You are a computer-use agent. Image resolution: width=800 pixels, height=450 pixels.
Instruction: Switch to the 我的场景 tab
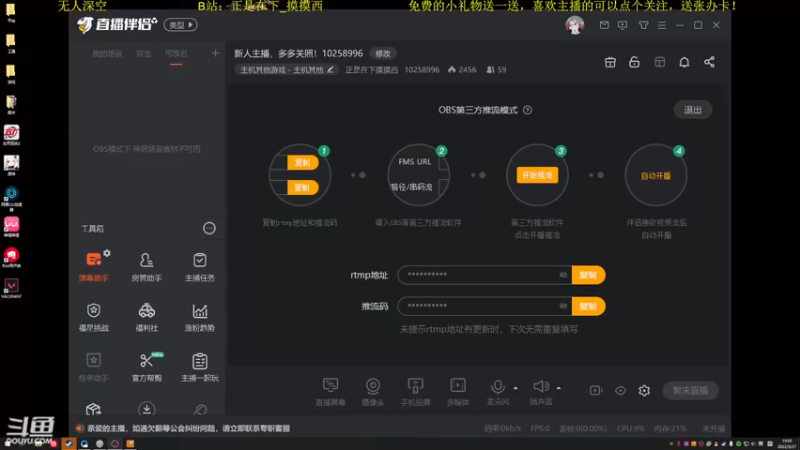[x=107, y=54]
